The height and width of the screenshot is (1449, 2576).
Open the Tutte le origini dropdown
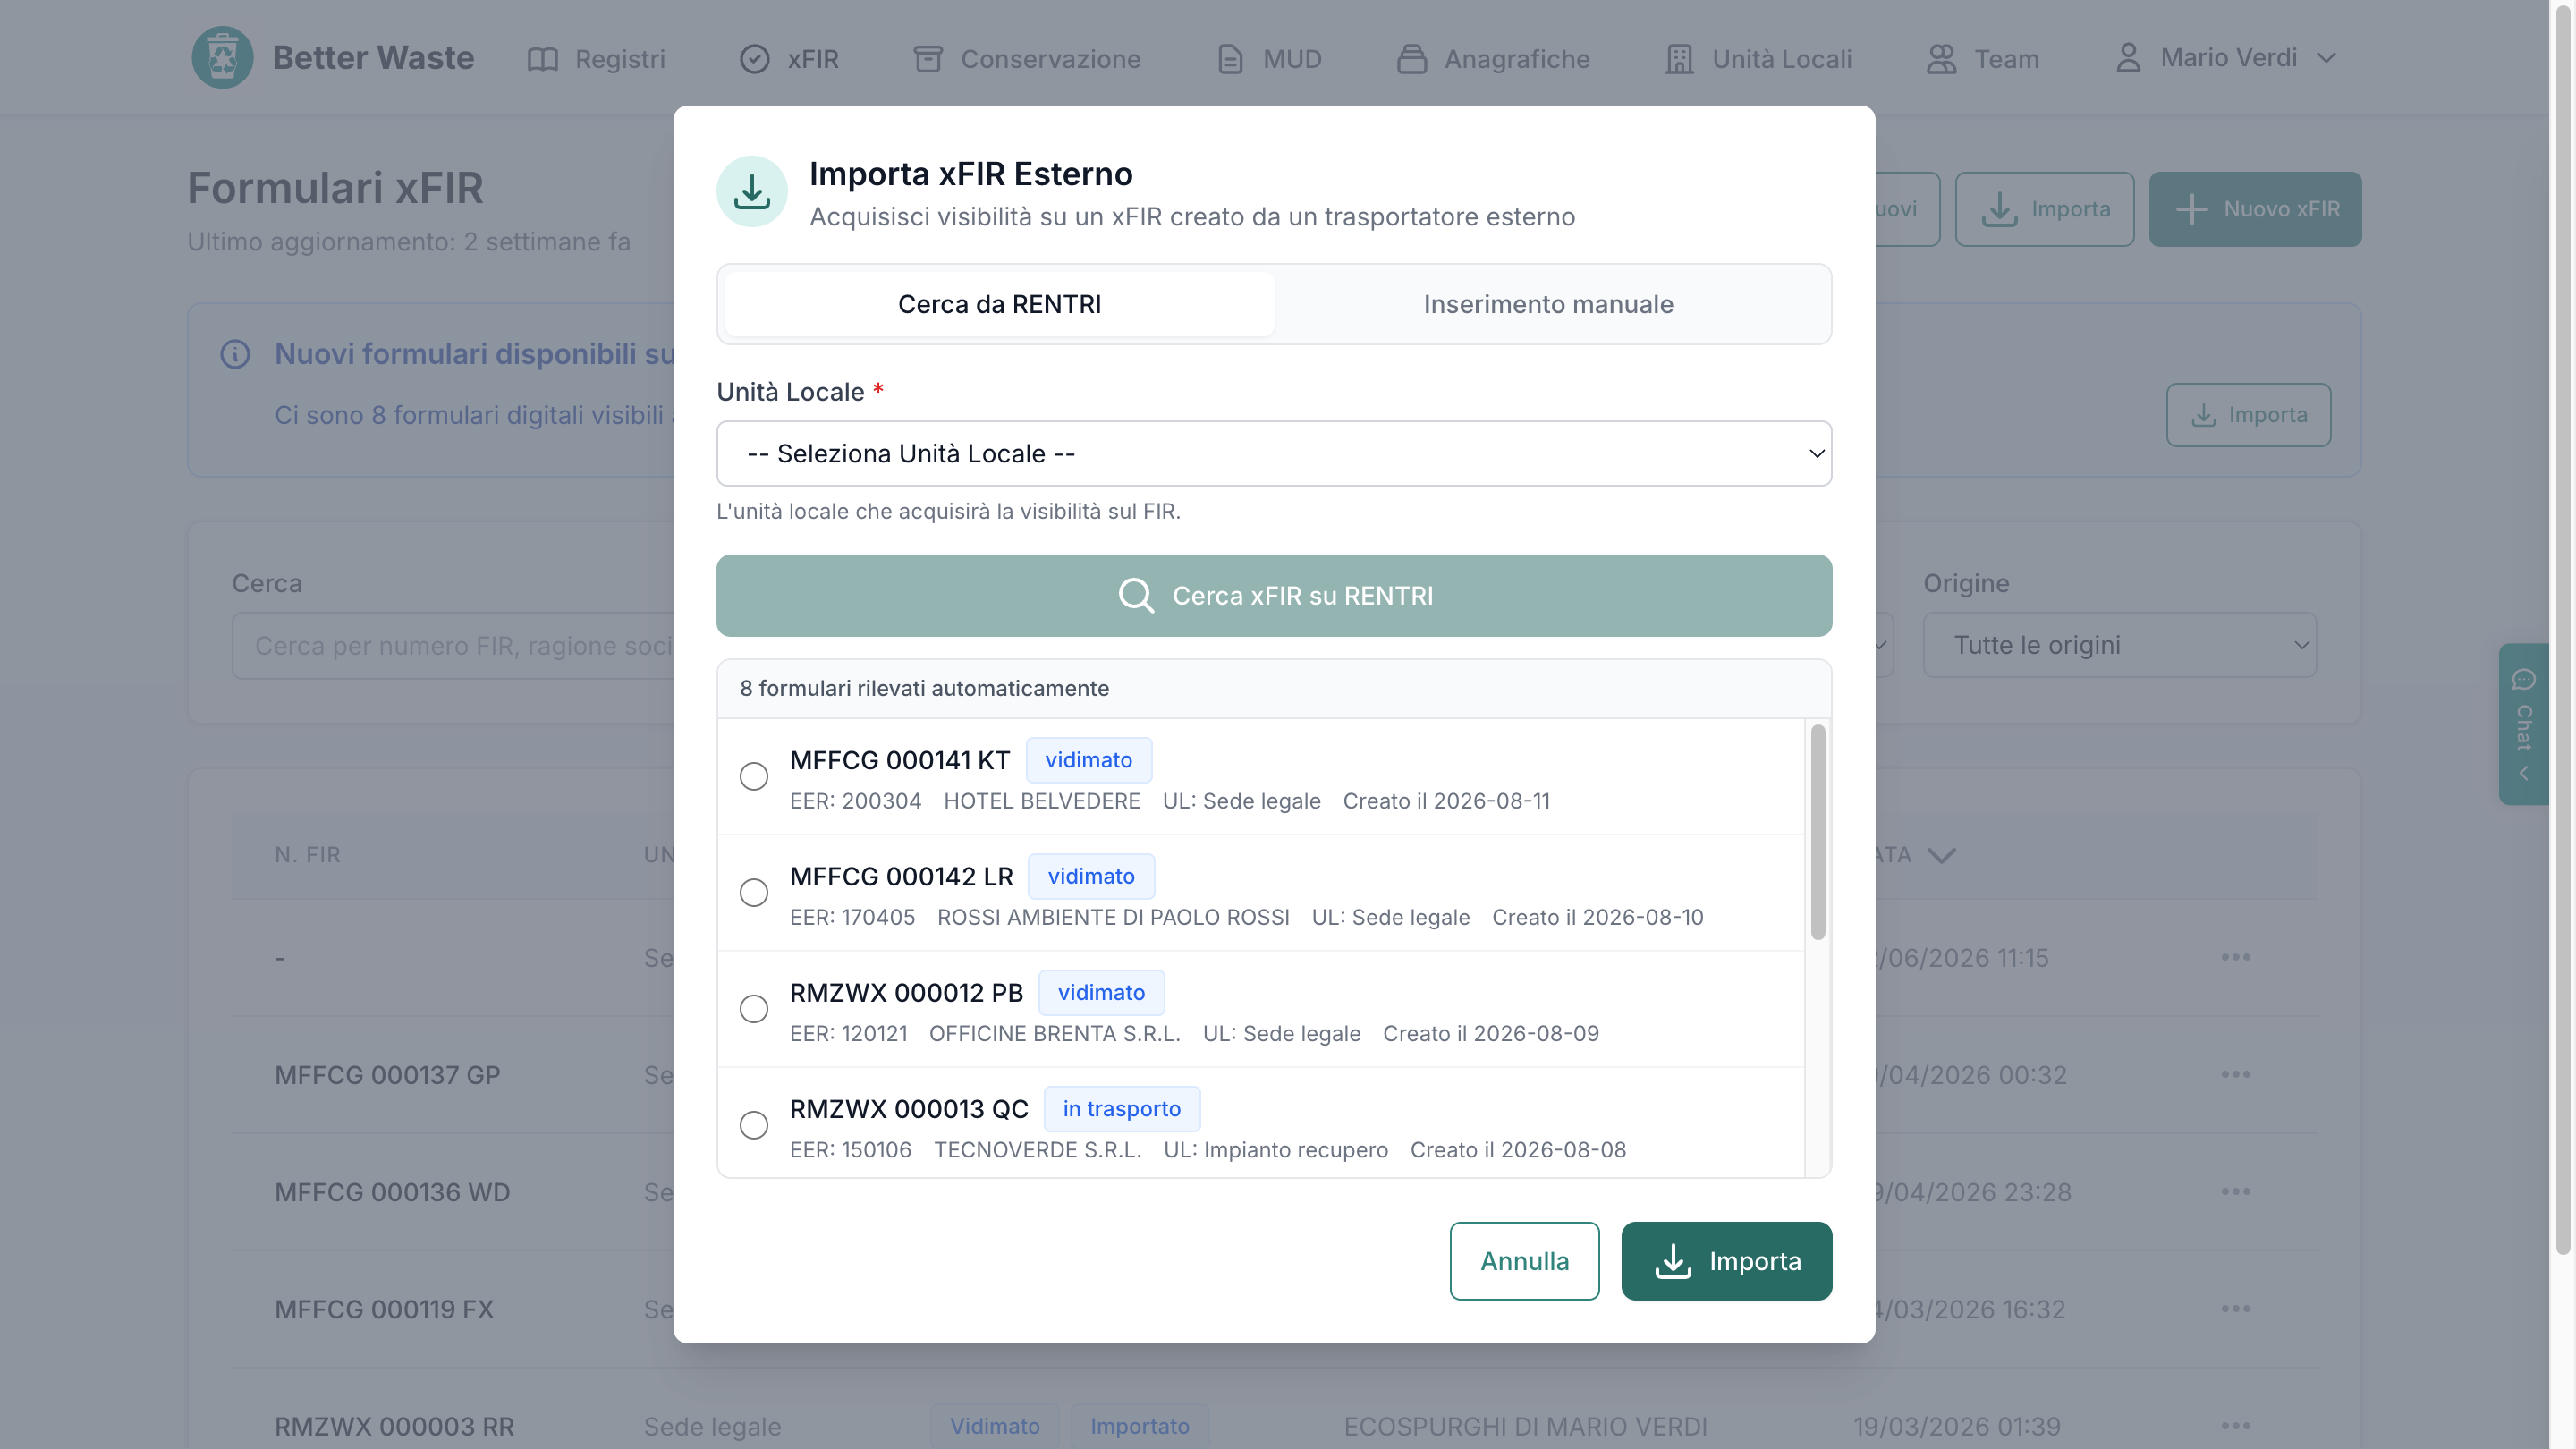pos(2119,645)
